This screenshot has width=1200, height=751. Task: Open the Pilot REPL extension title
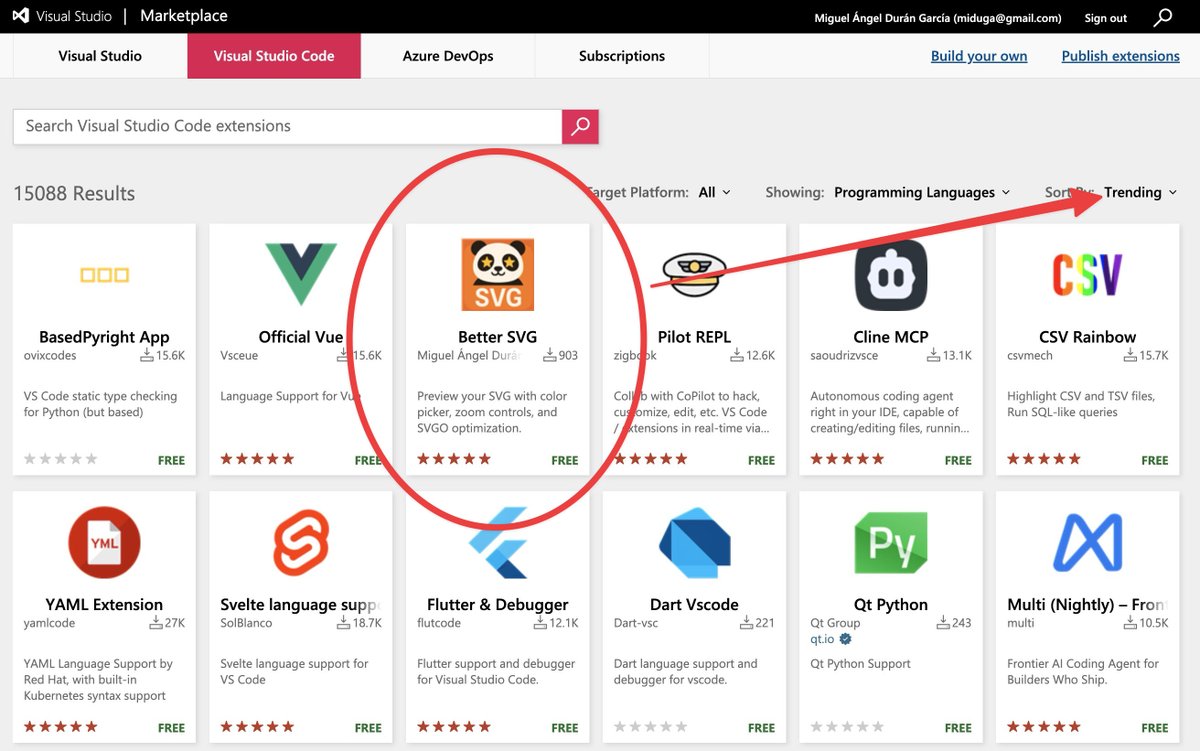click(694, 337)
